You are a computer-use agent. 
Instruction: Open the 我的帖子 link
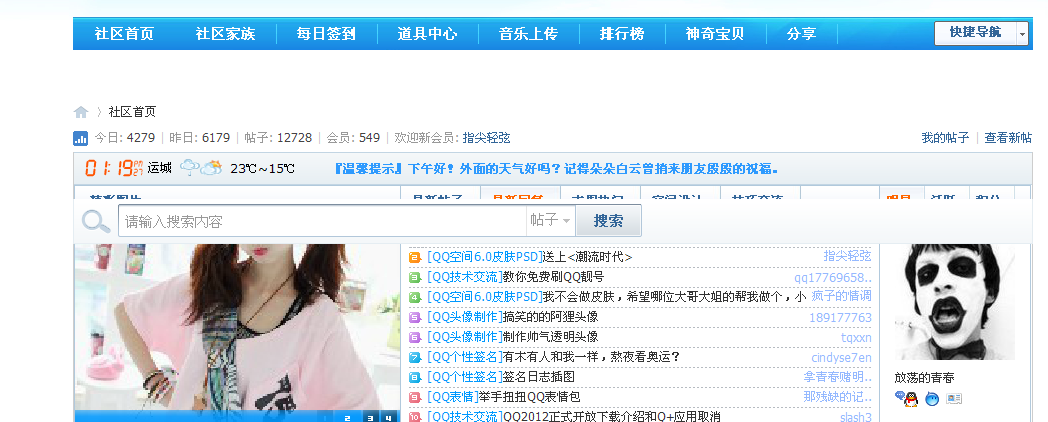point(945,138)
